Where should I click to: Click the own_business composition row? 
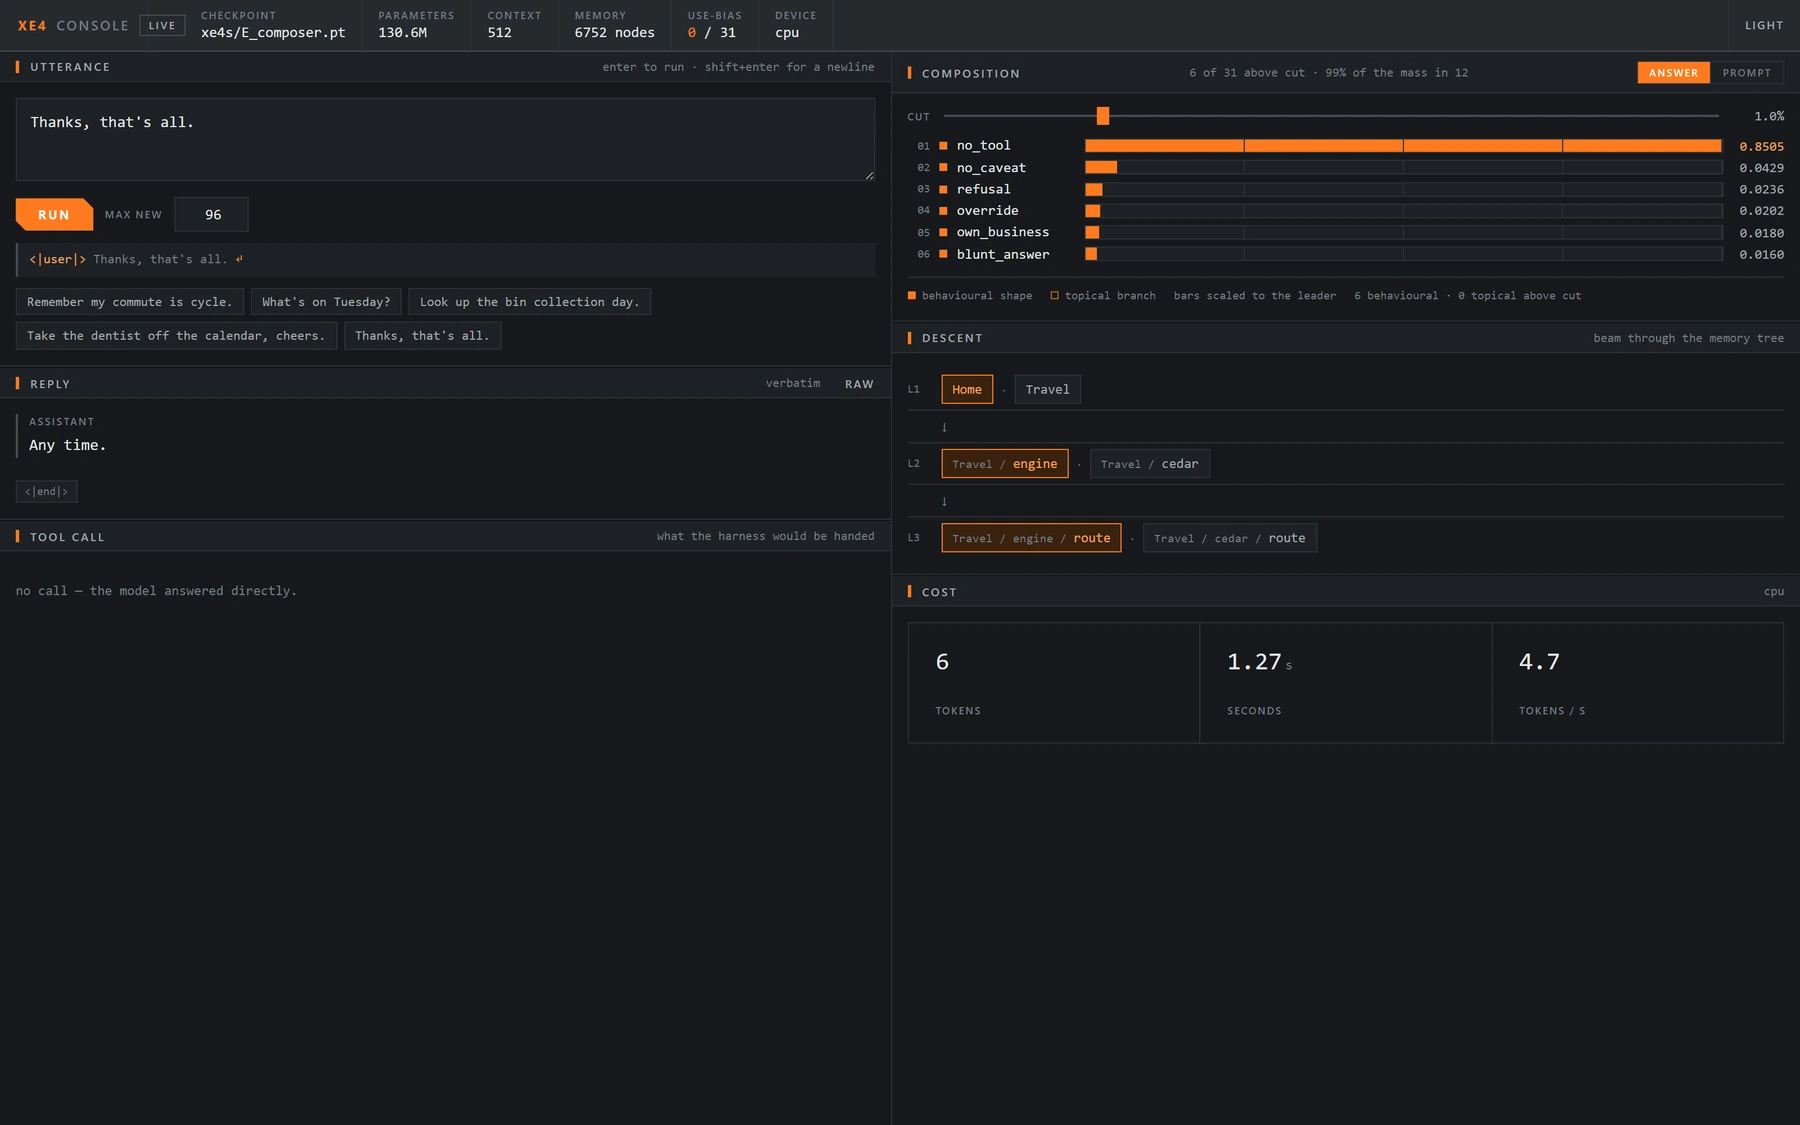tap(1346, 233)
